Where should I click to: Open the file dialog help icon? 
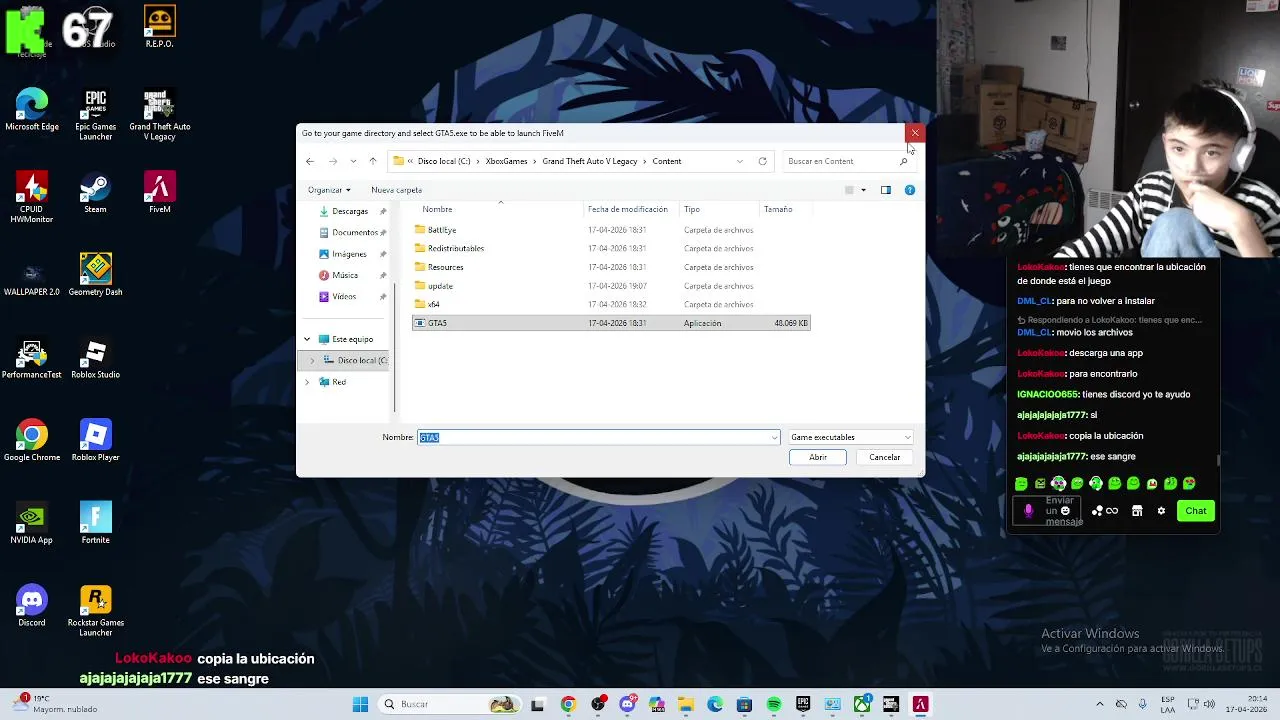(x=909, y=190)
